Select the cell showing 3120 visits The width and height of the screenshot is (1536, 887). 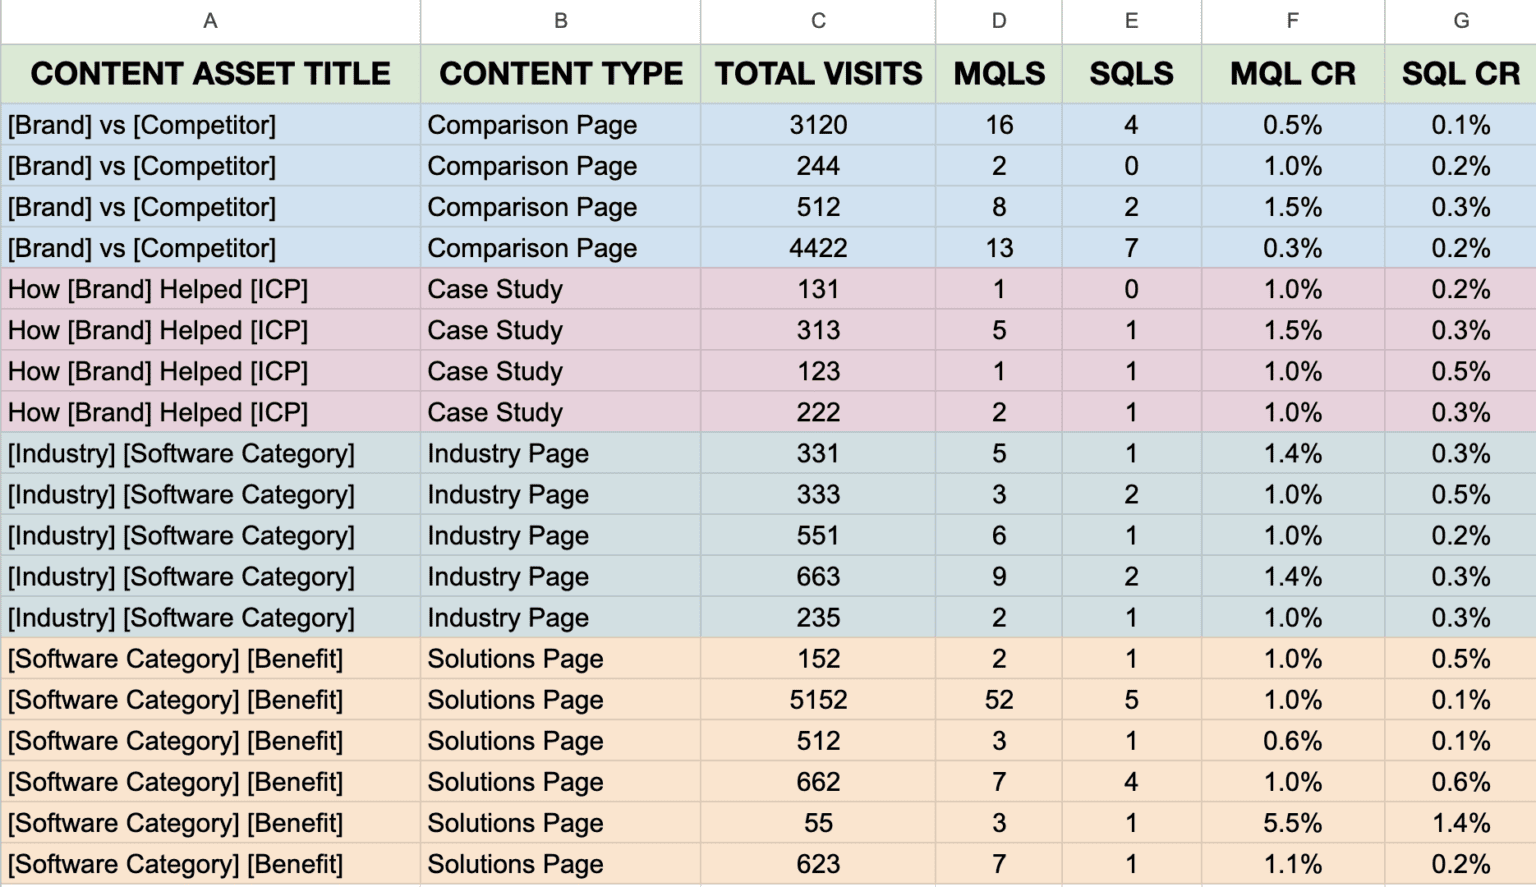pyautogui.click(x=818, y=125)
